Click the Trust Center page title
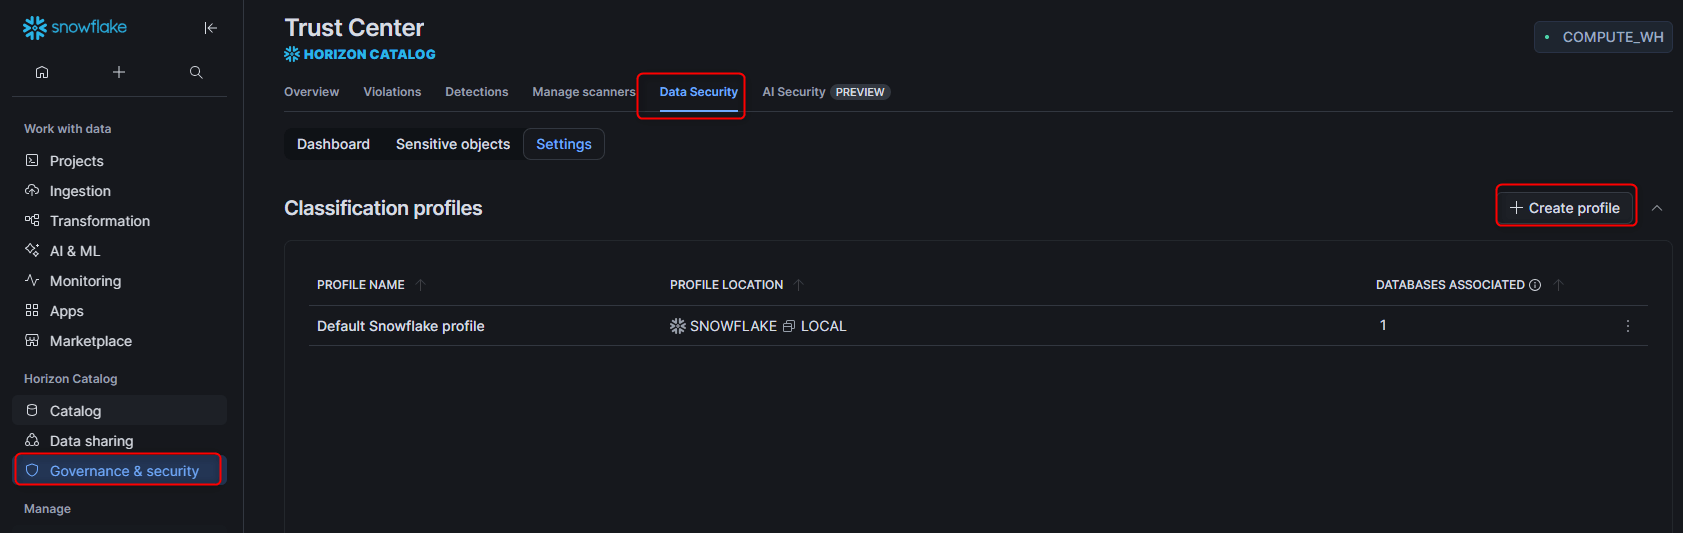Viewport: 1683px width, 533px height. click(x=354, y=28)
